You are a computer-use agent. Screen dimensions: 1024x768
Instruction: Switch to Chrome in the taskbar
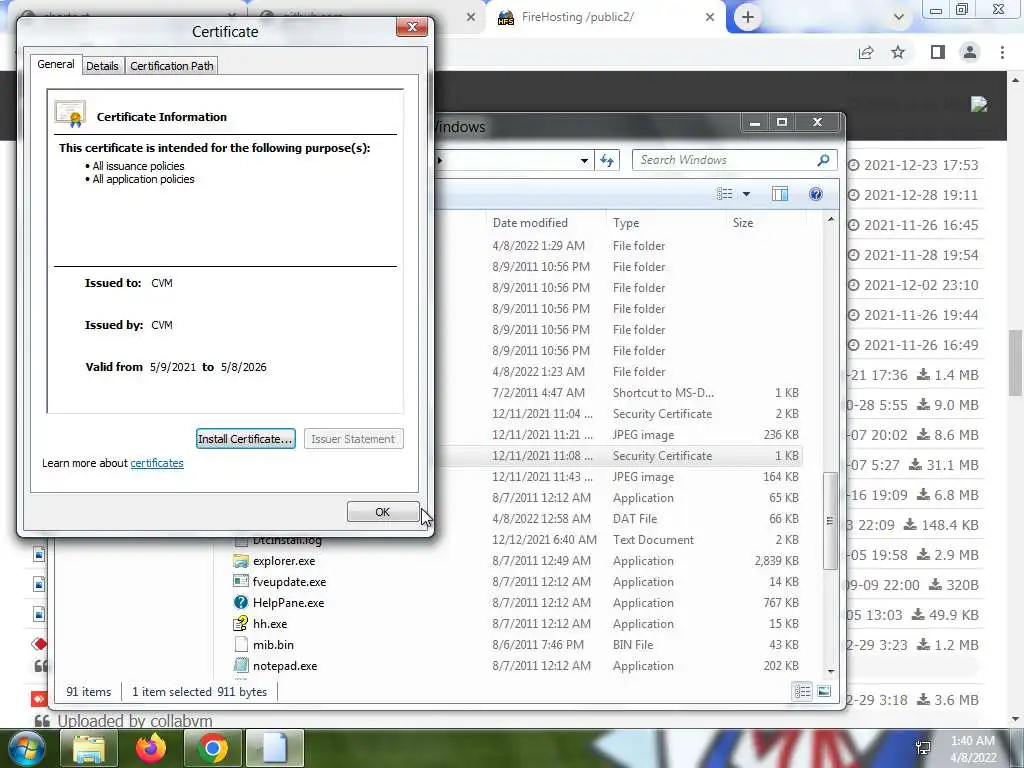[213, 748]
